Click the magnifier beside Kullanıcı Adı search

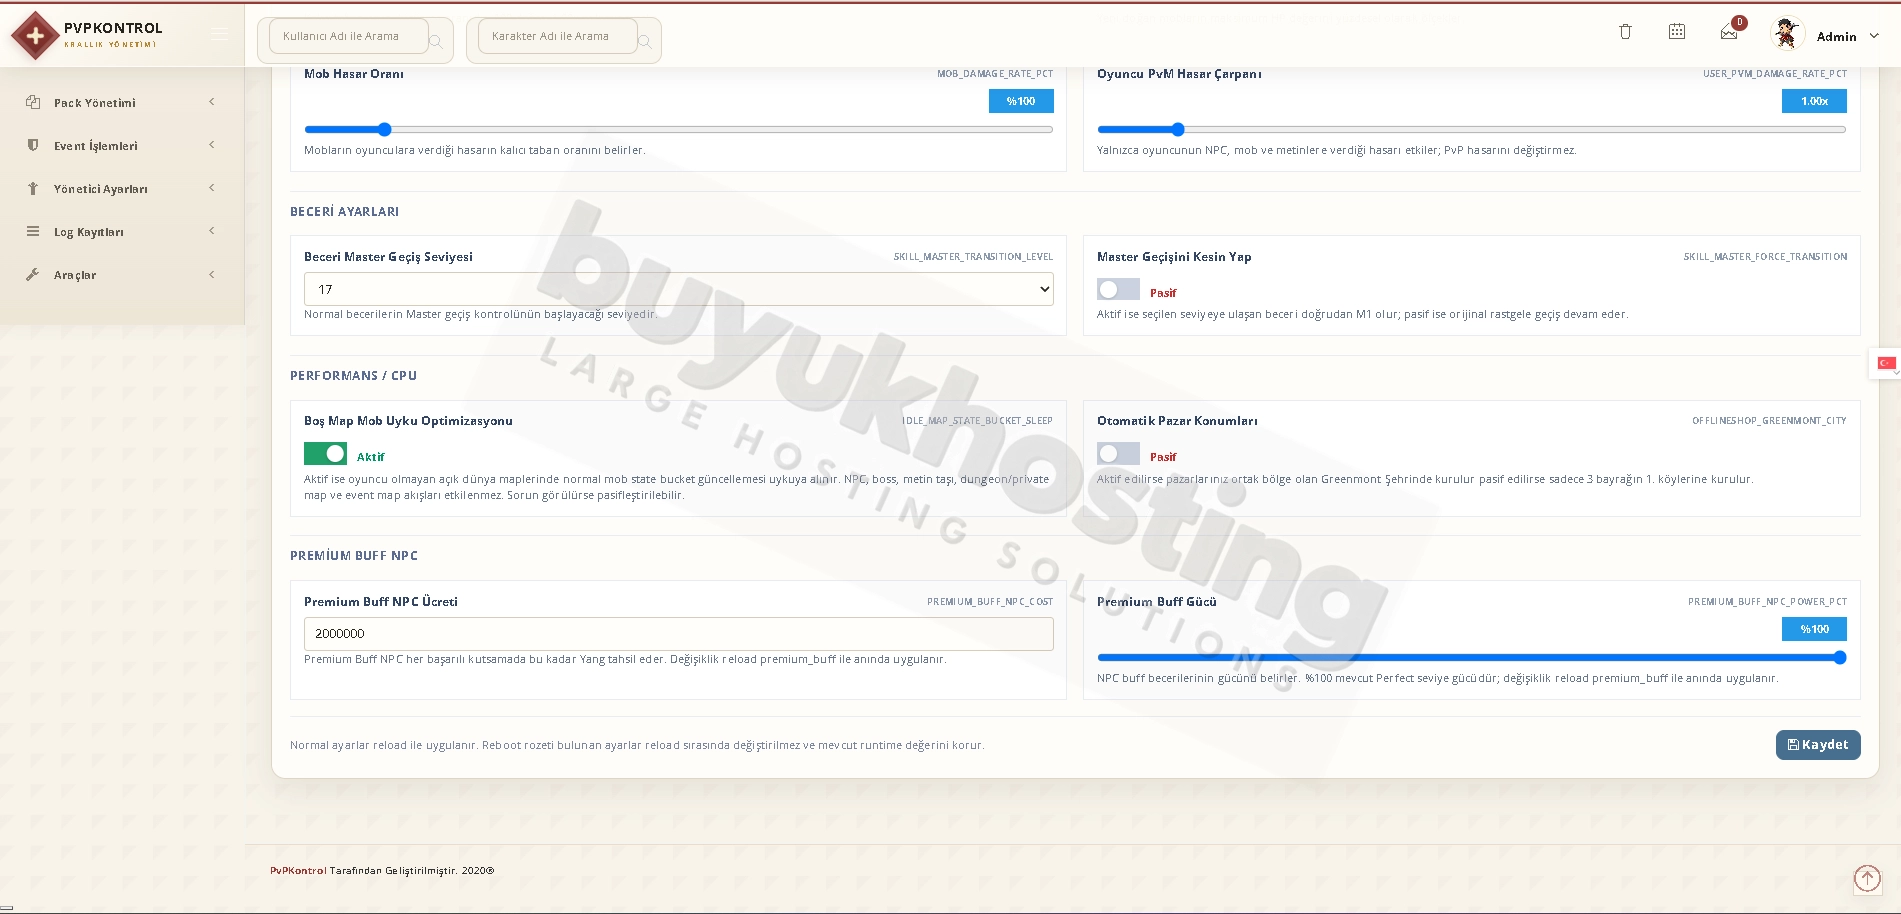pos(436,41)
